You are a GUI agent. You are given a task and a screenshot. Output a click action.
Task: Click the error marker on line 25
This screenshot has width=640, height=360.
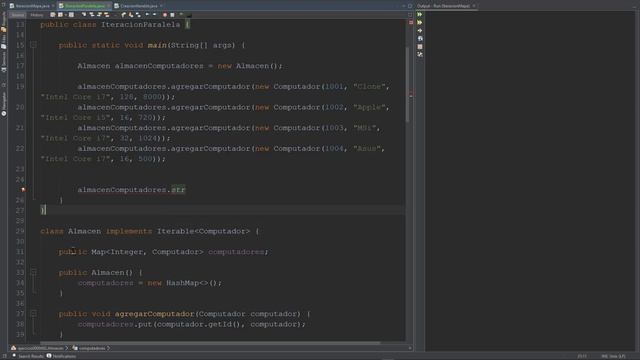tap(23, 190)
